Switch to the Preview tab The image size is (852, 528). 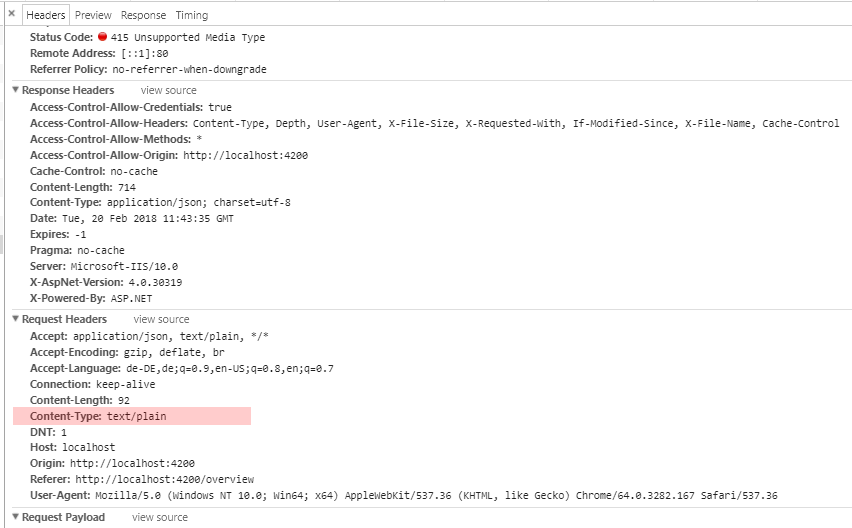93,16
